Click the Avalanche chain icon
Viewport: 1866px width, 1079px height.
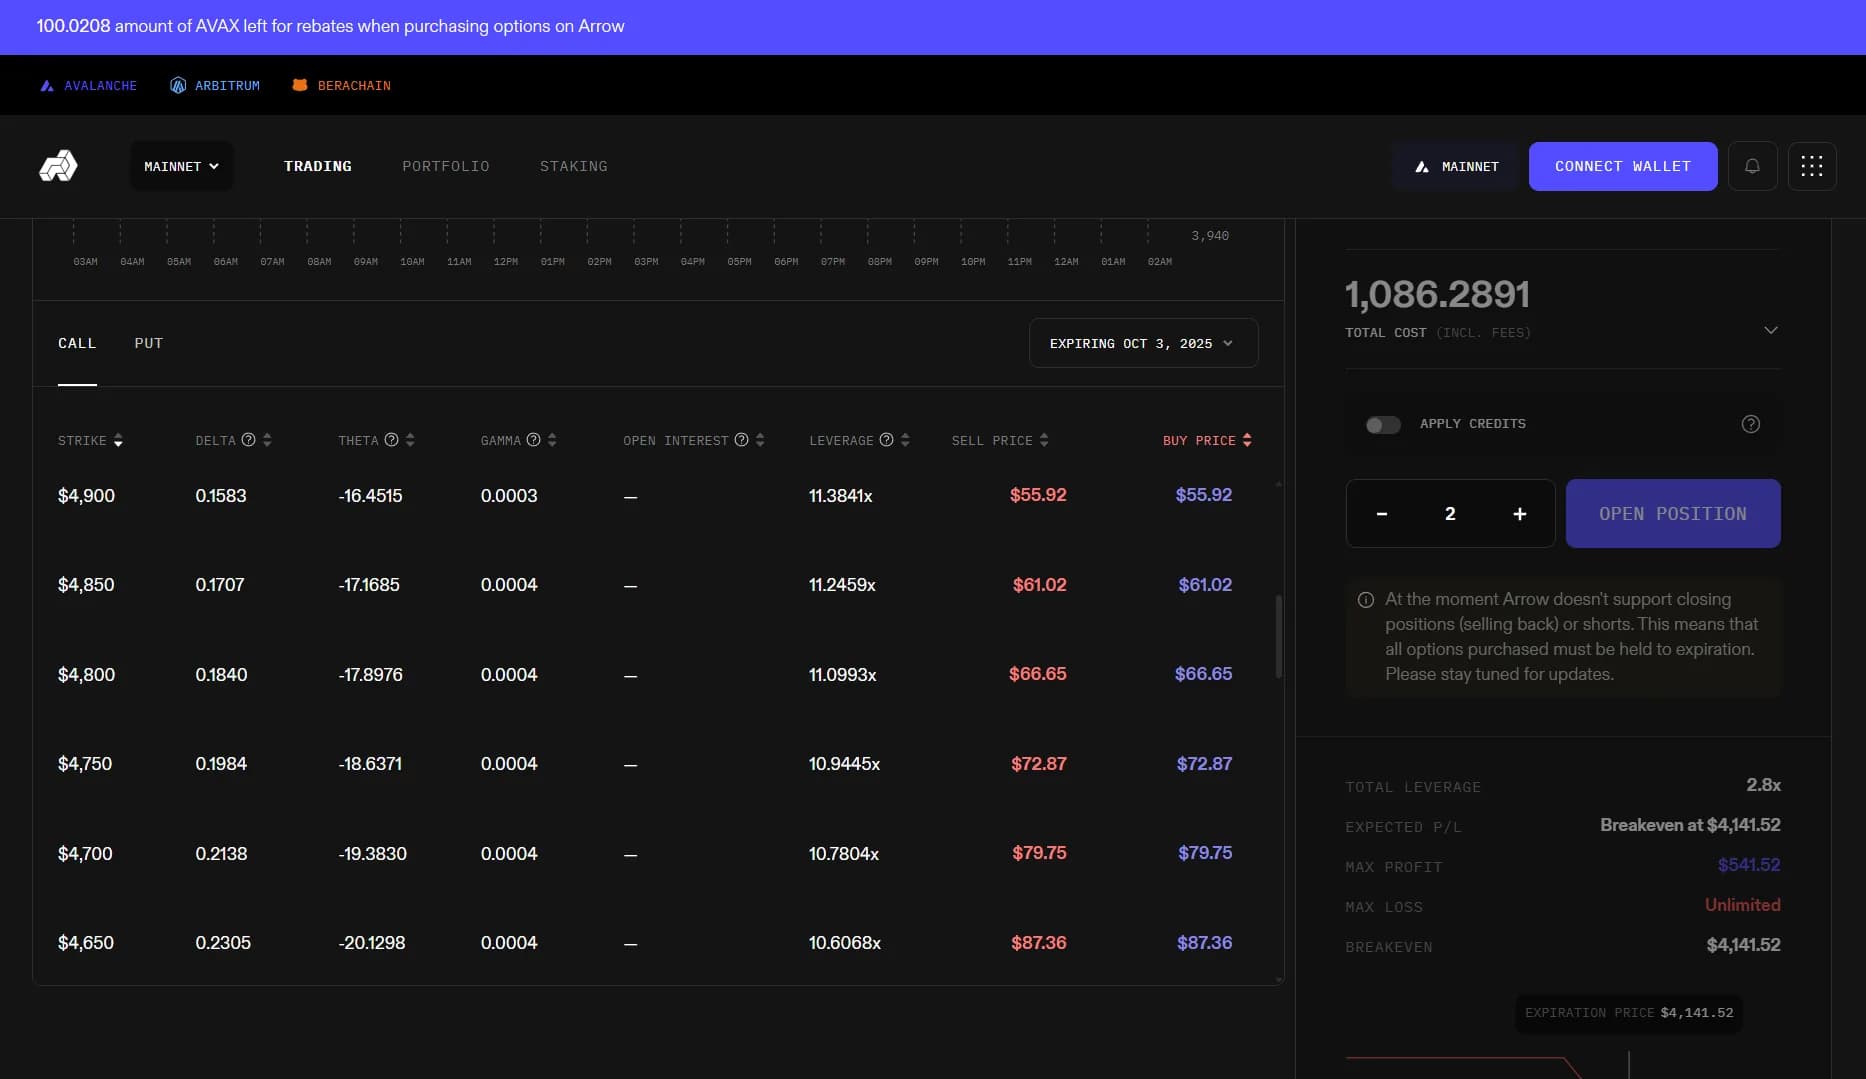tap(46, 86)
